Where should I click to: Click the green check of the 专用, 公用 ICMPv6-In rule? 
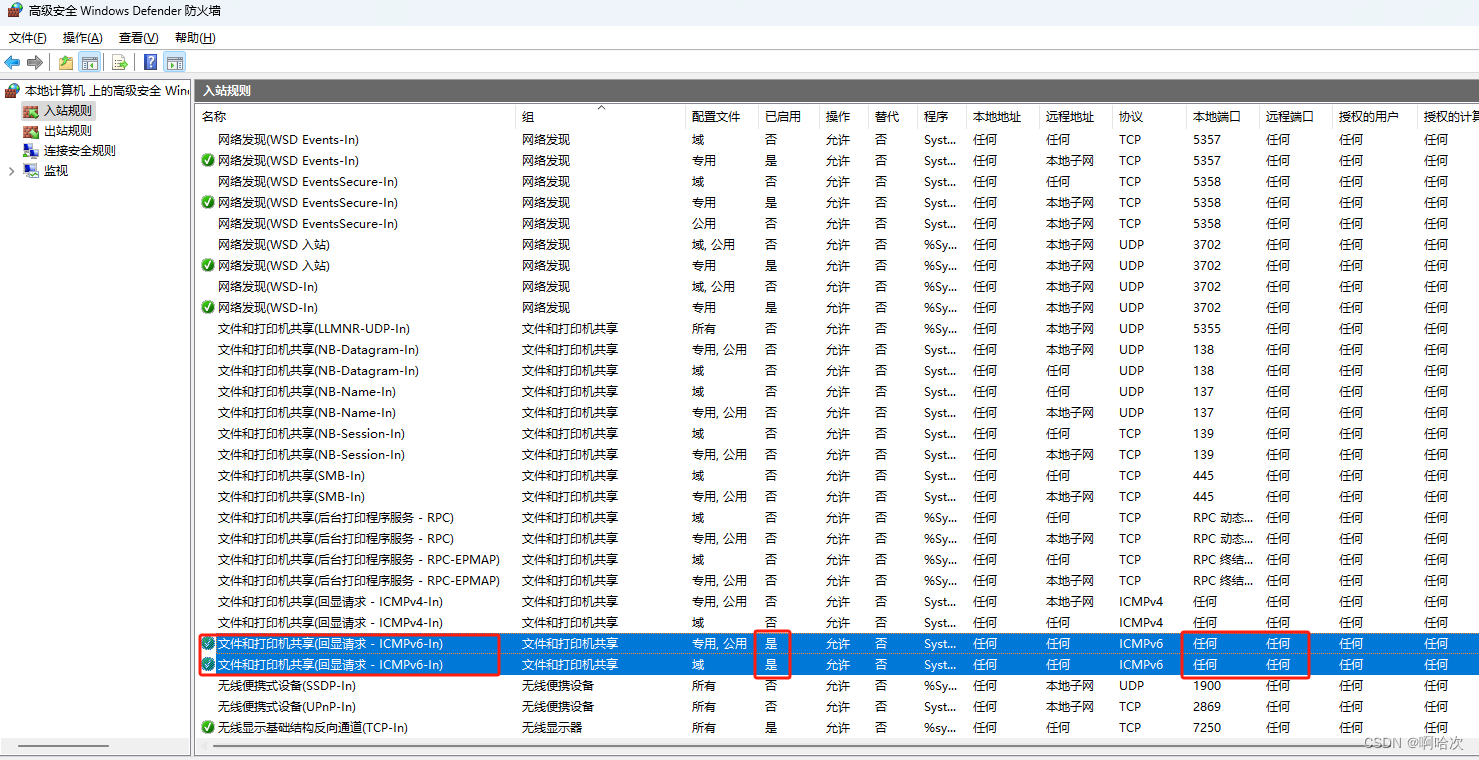[208, 643]
